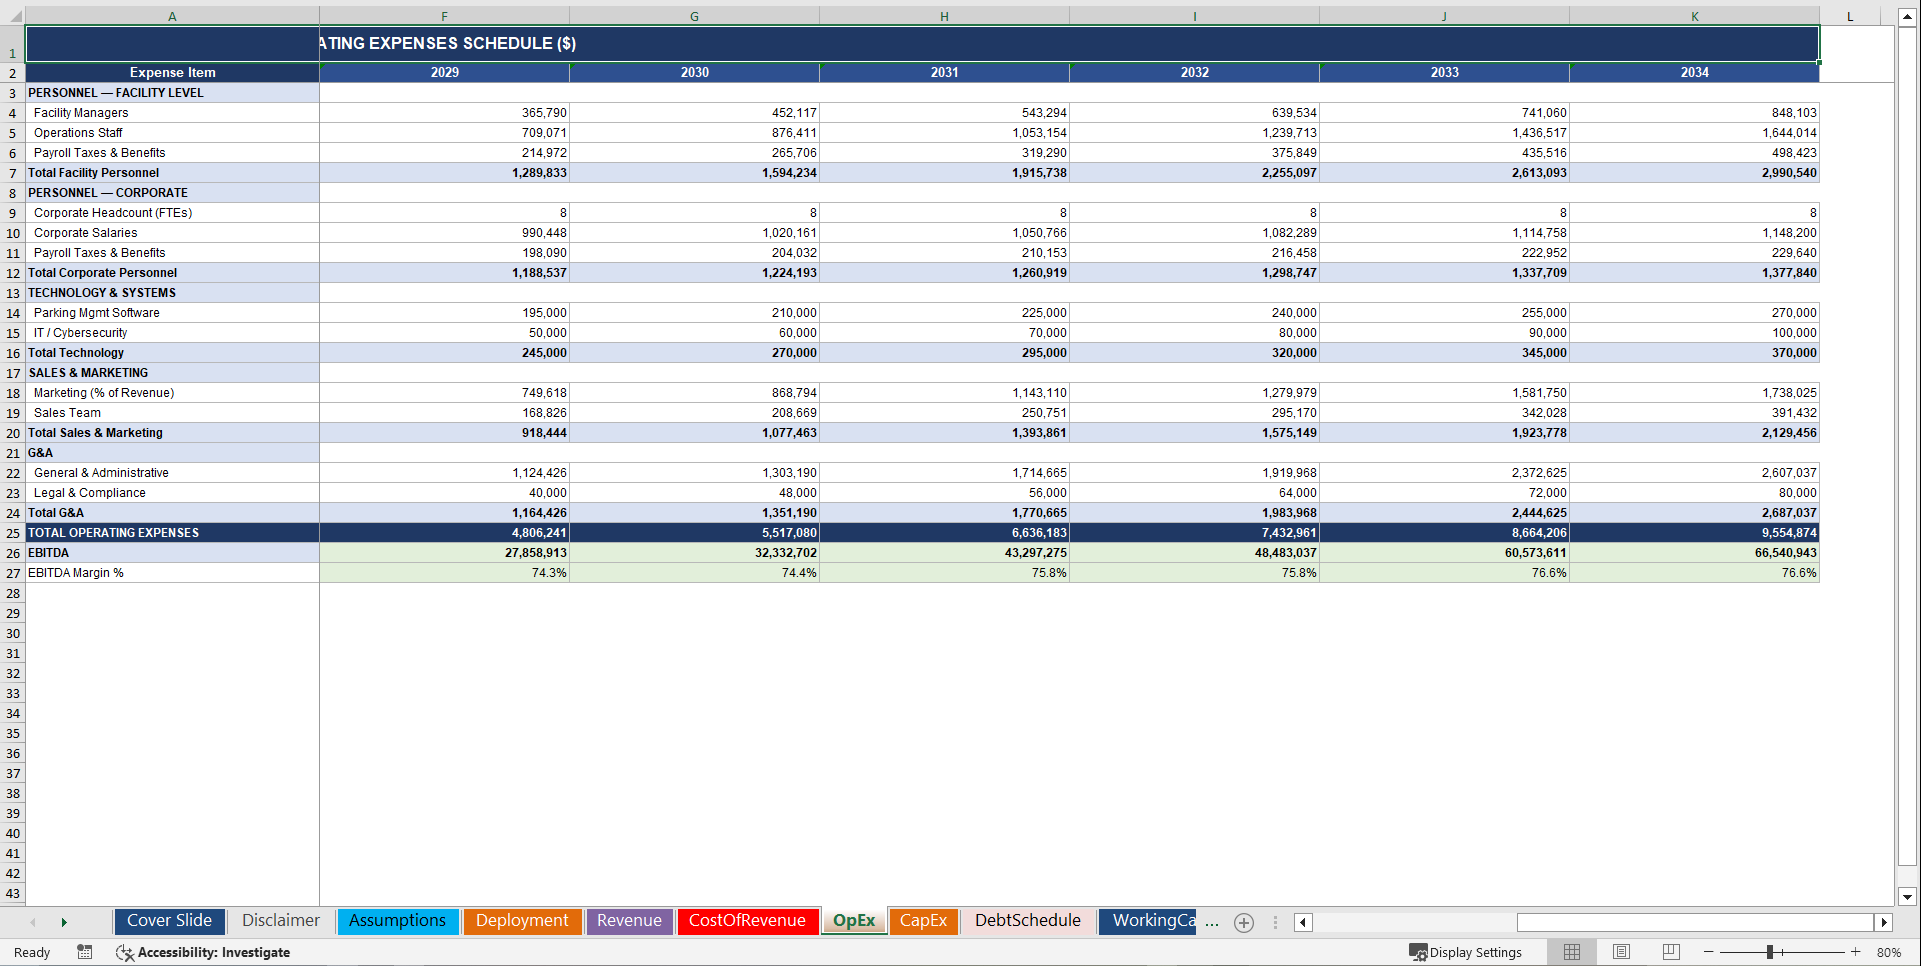Select column header K

point(1694,16)
